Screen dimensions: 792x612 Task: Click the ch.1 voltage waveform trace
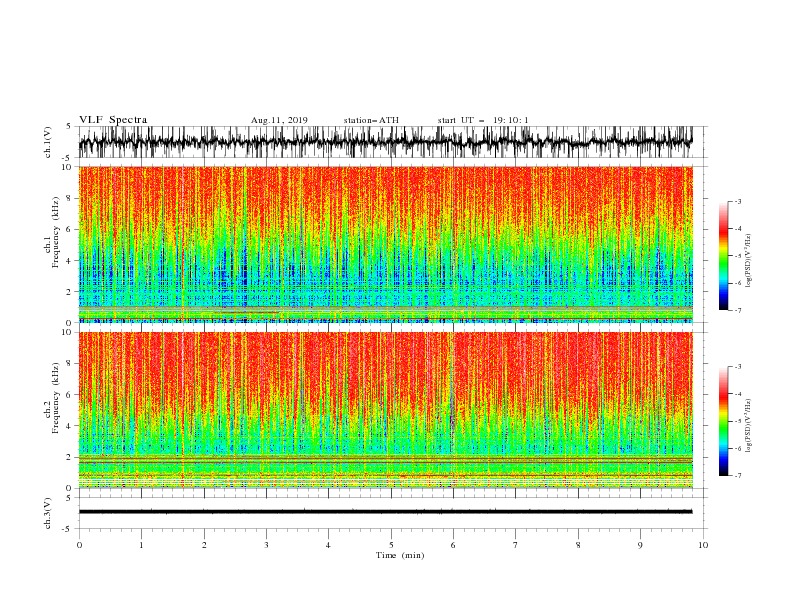tap(385, 142)
